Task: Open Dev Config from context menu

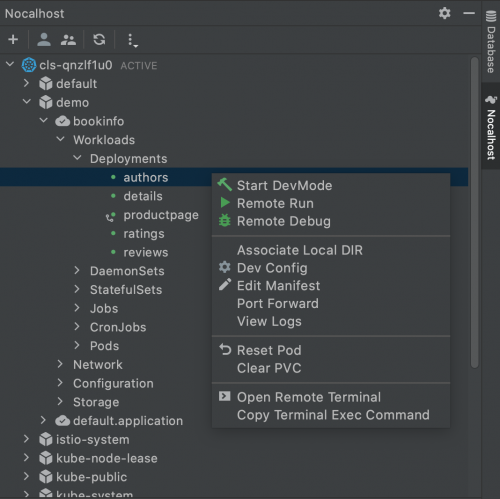Action: pyautogui.click(x=331, y=268)
